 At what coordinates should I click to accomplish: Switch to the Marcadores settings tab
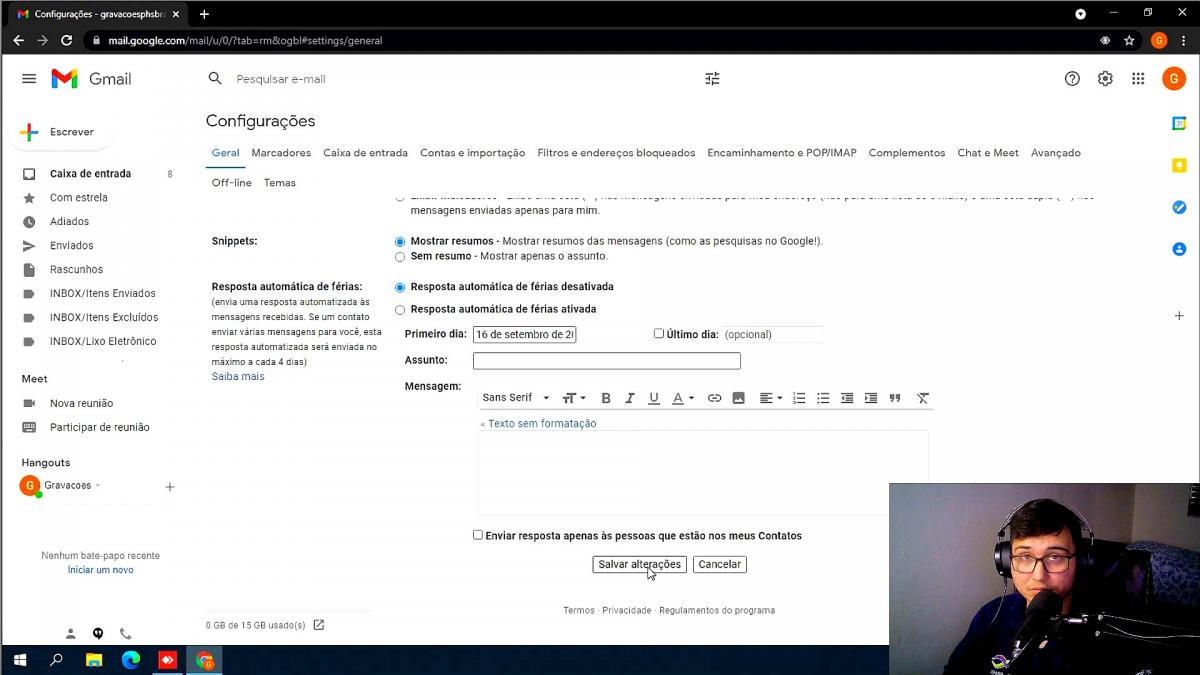(x=281, y=153)
